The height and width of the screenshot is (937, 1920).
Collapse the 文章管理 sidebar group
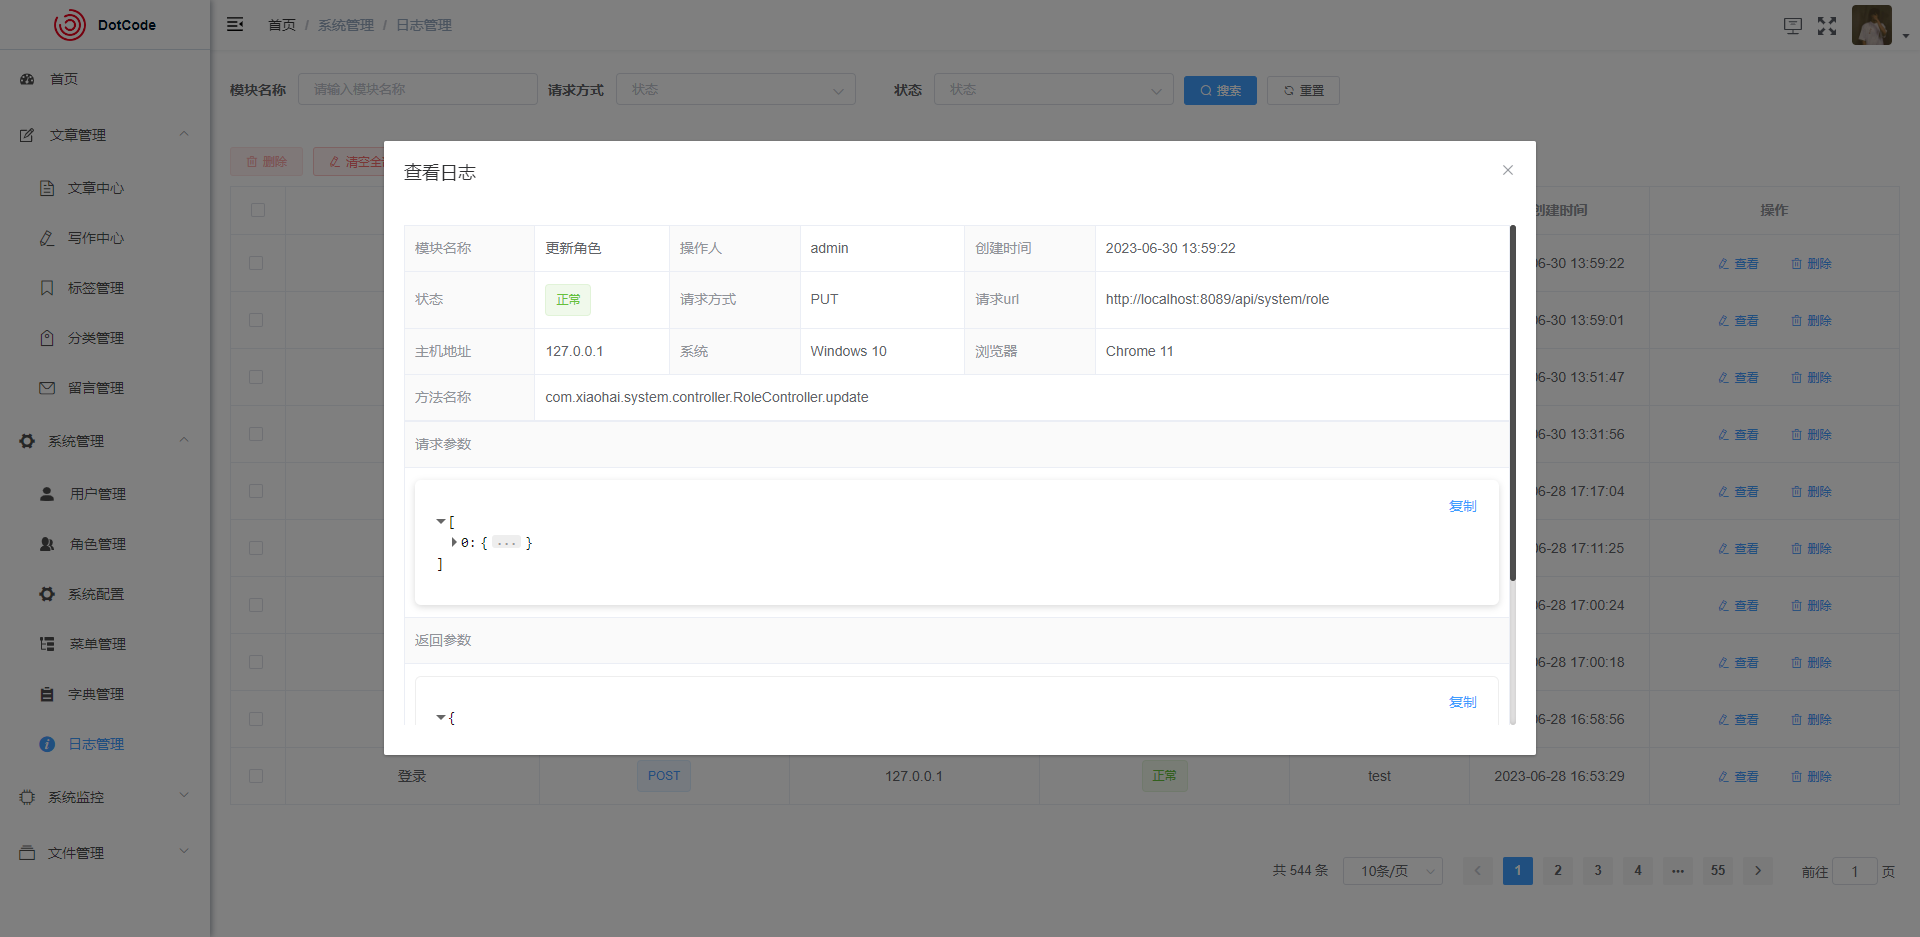[x=105, y=135]
